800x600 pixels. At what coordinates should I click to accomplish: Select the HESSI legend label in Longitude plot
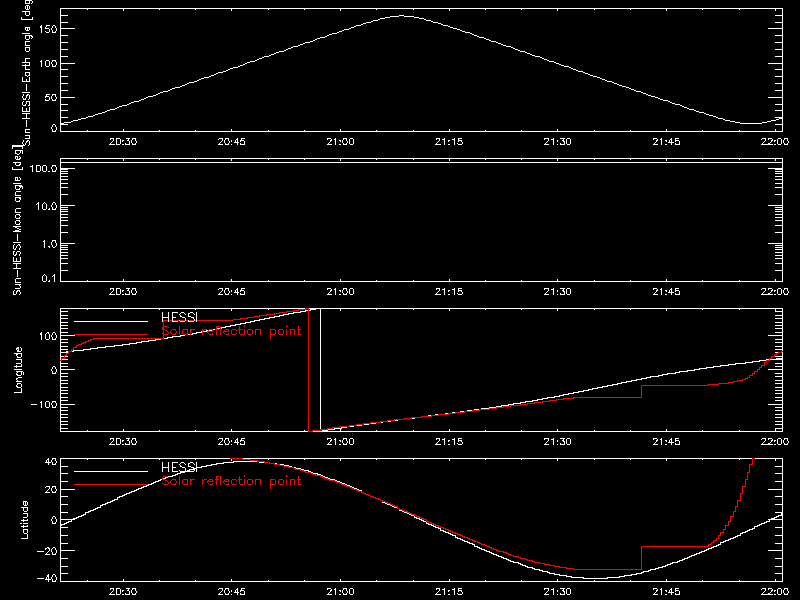click(179, 317)
